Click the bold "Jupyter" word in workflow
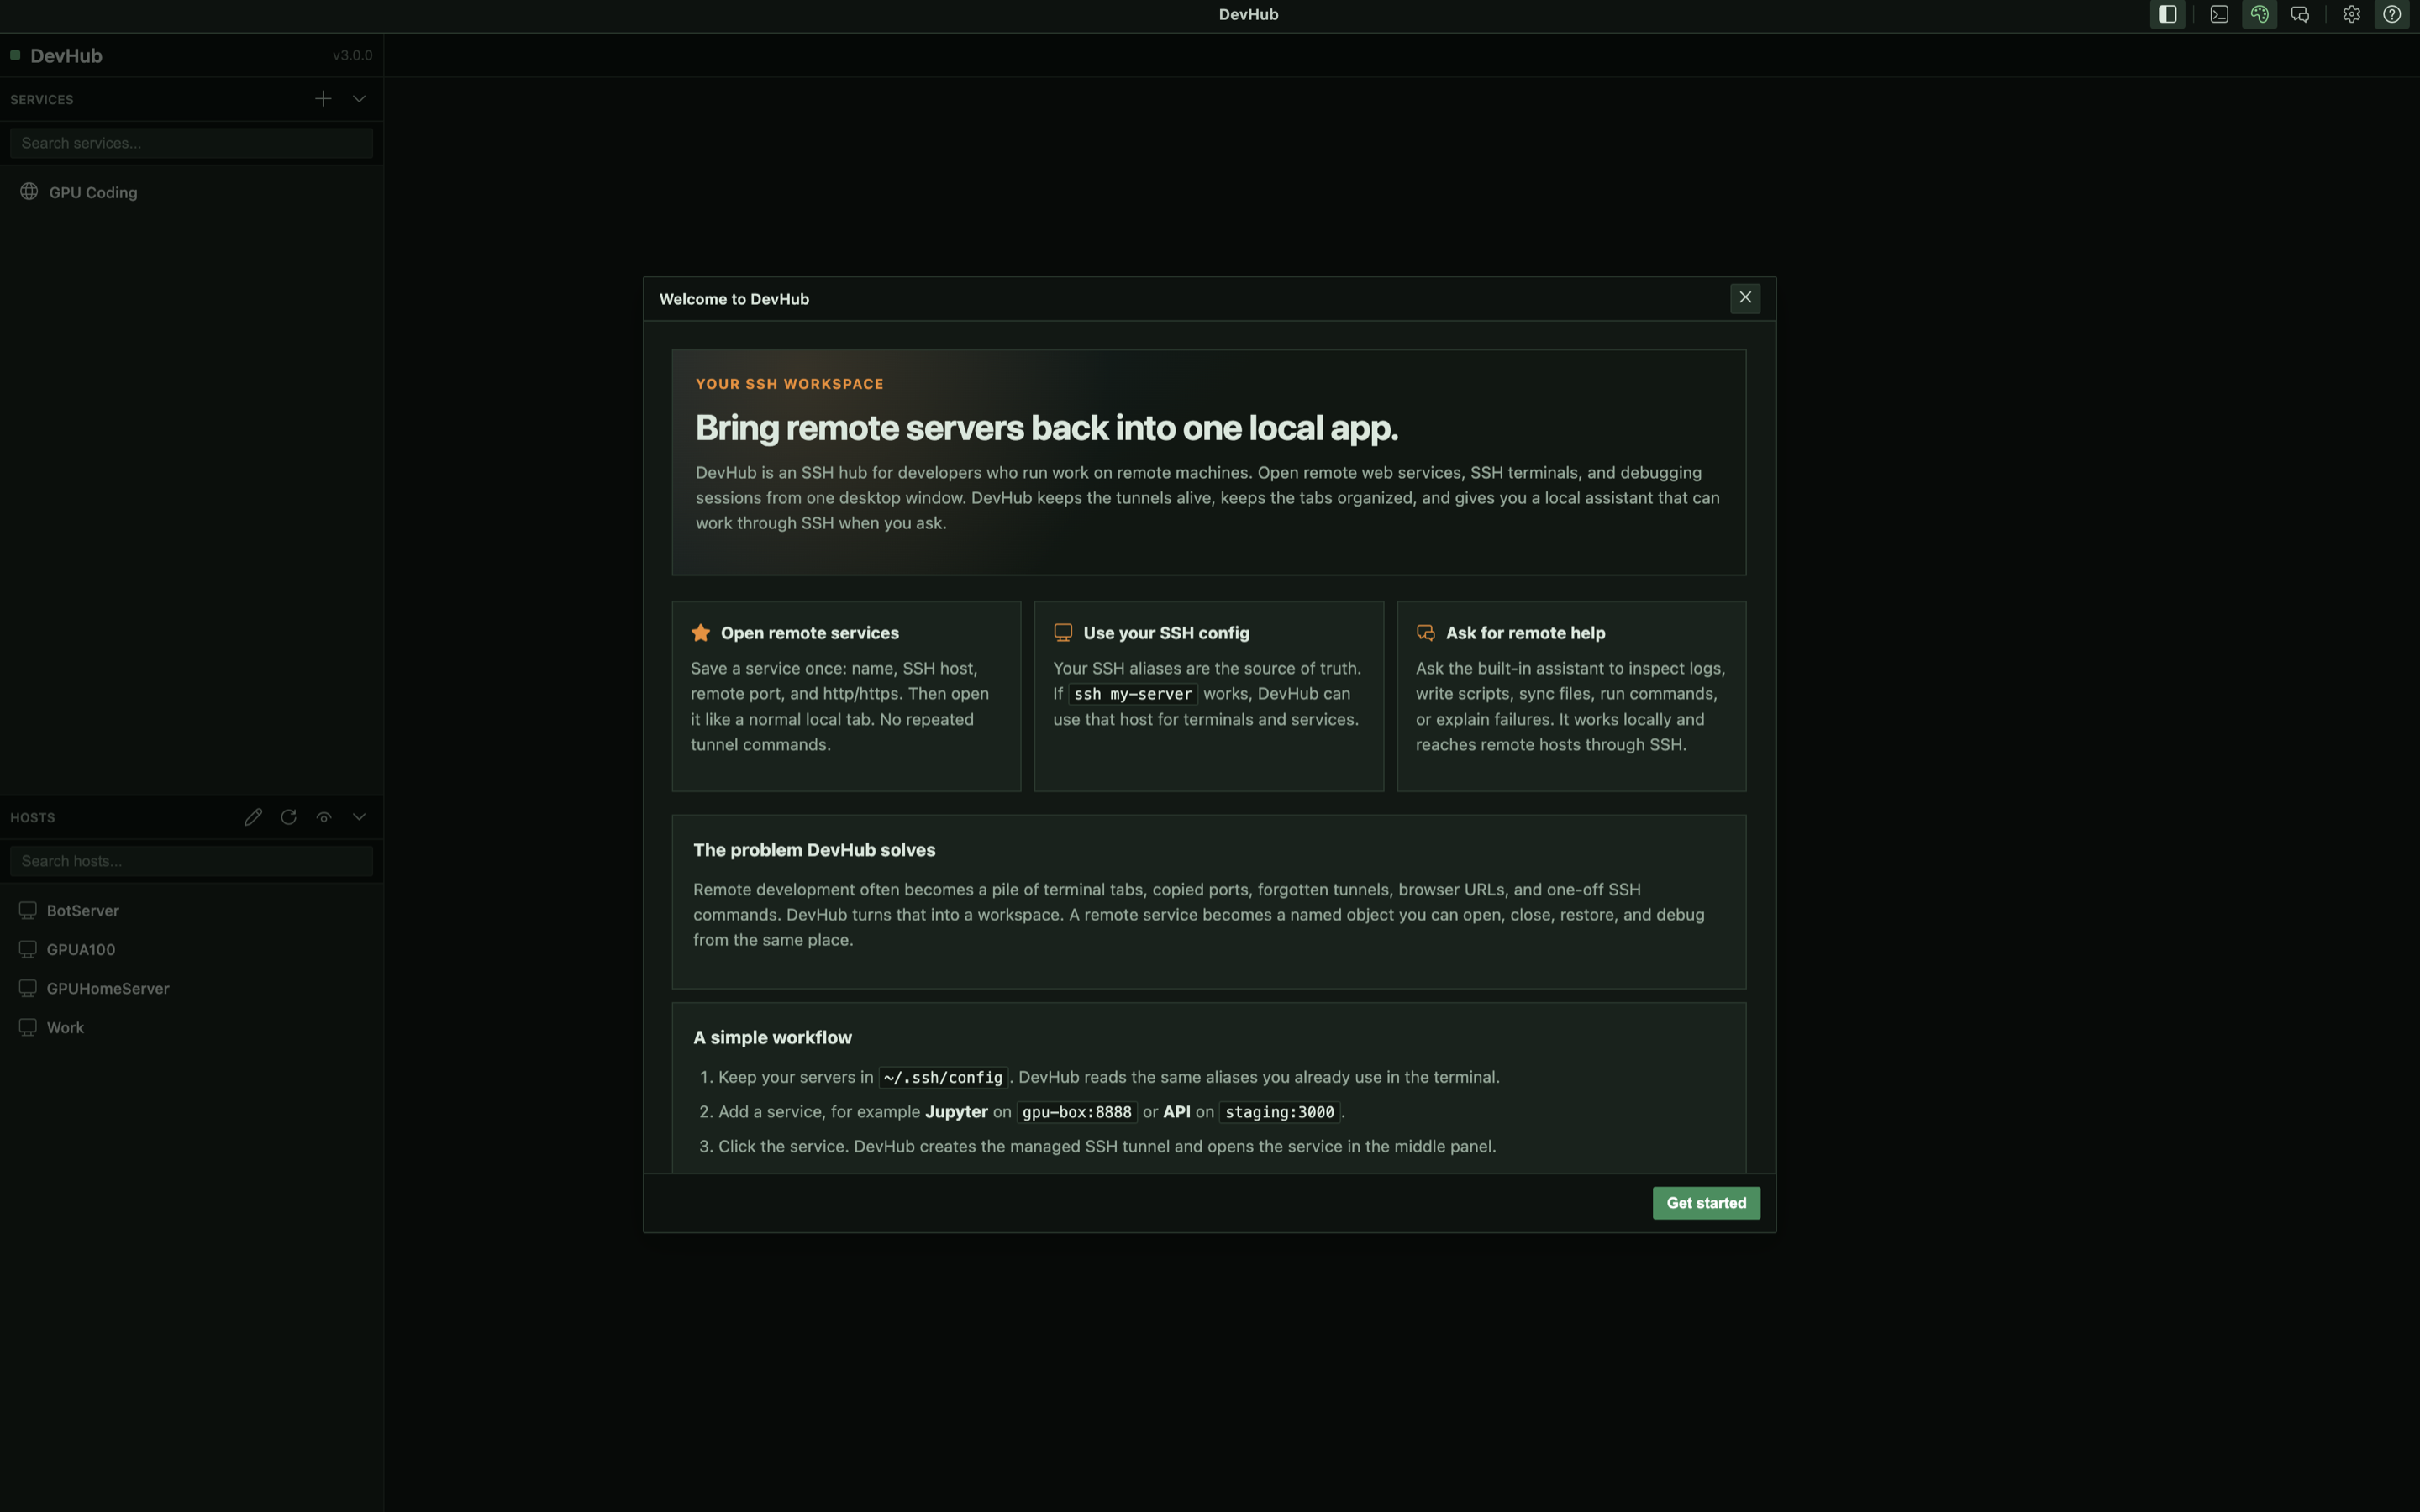Screen dimensions: 2420x1512 (x=956, y=1112)
